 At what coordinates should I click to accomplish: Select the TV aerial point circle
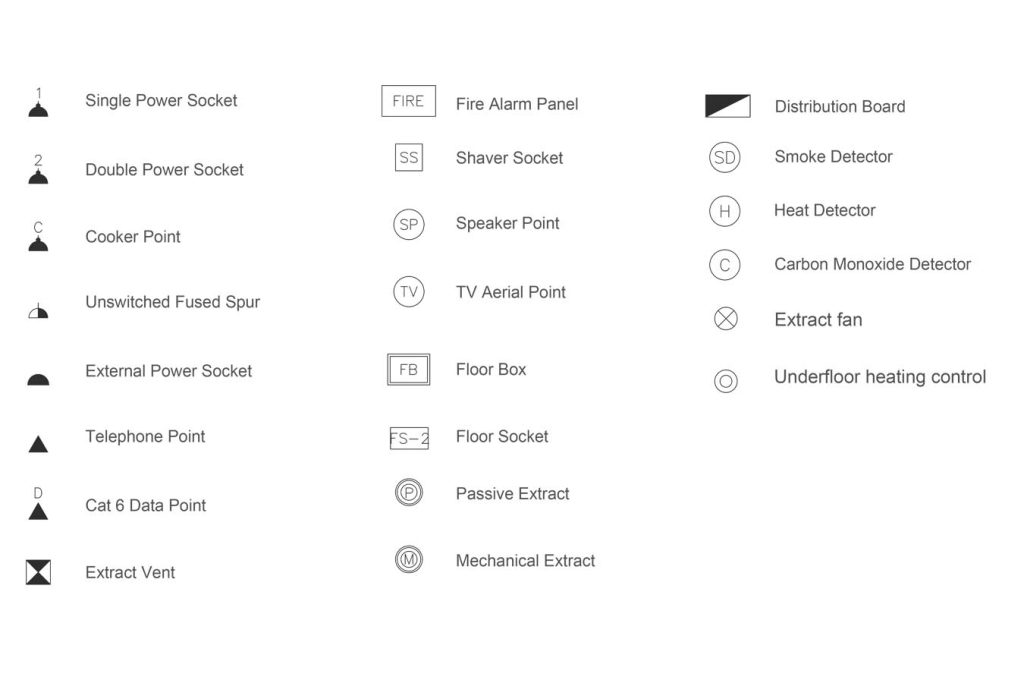(x=409, y=292)
